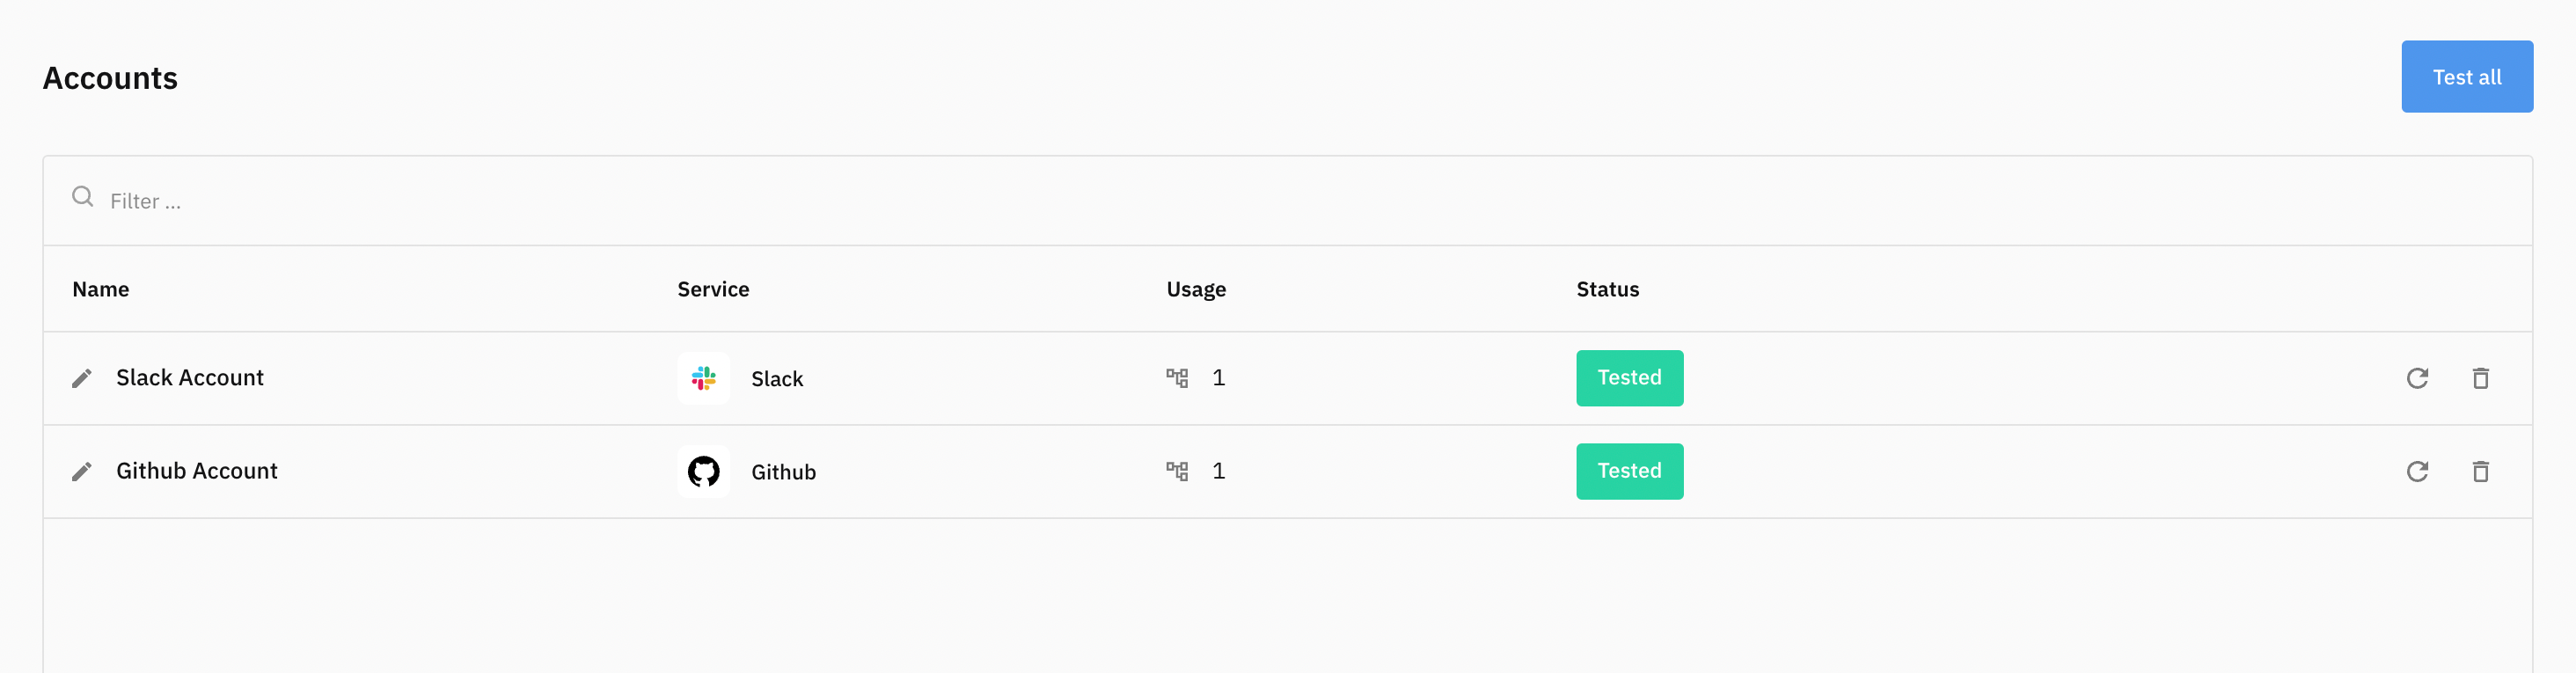The image size is (2576, 673).
Task: Click Github Account usage workflow icon
Action: (x=1177, y=471)
